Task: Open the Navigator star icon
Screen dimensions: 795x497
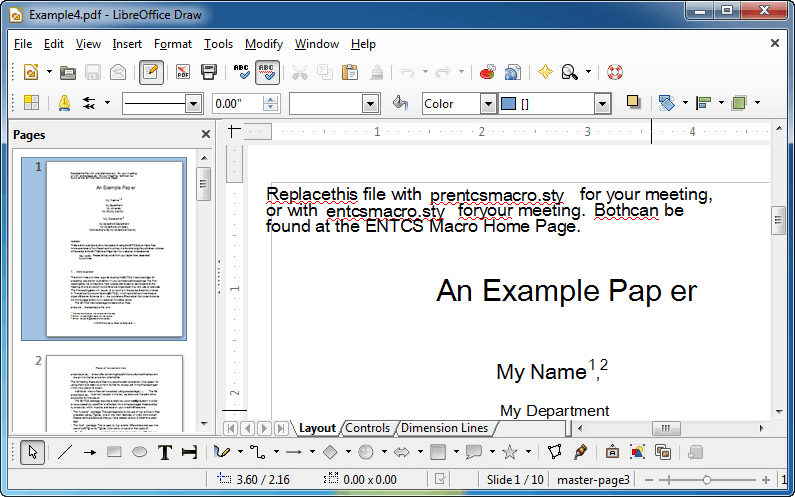Action: [x=545, y=72]
